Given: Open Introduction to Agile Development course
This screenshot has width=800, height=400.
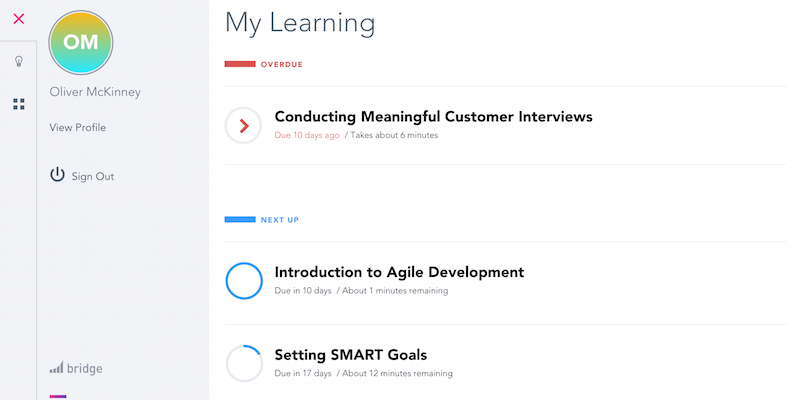Looking at the screenshot, I should coord(399,272).
